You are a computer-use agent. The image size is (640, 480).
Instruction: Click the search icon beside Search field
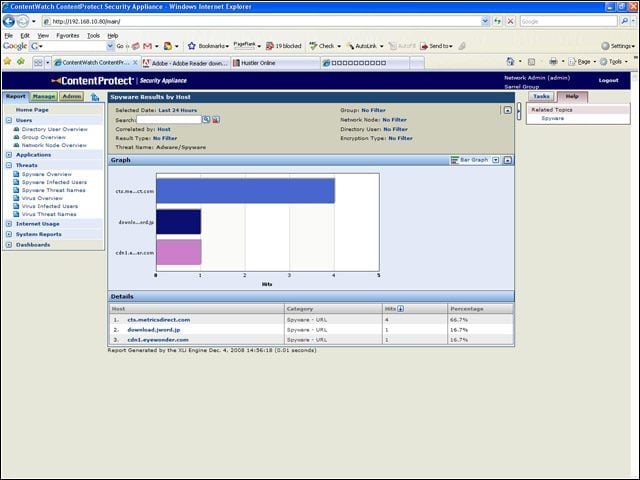[206, 120]
